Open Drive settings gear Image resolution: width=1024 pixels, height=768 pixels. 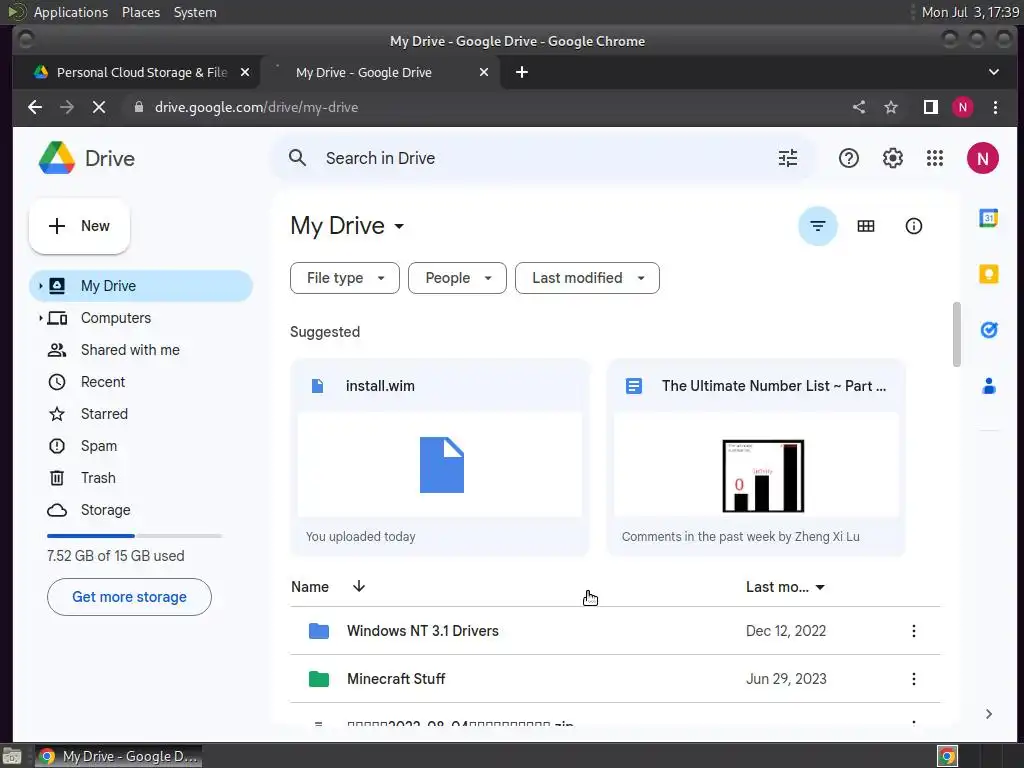[892, 158]
